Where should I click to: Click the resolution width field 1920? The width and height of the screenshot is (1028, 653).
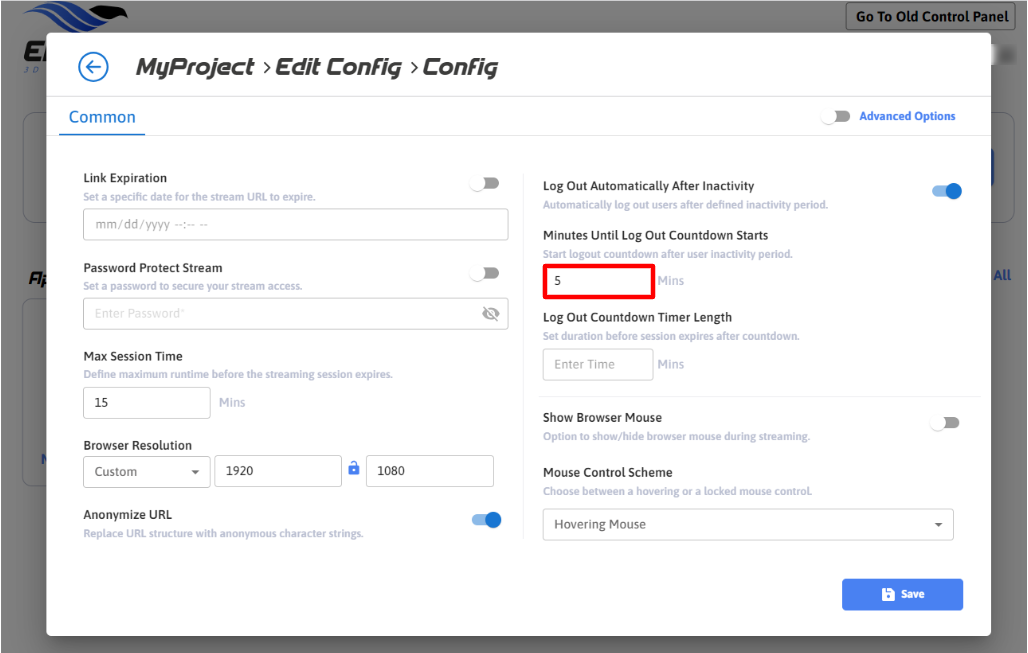pos(277,471)
